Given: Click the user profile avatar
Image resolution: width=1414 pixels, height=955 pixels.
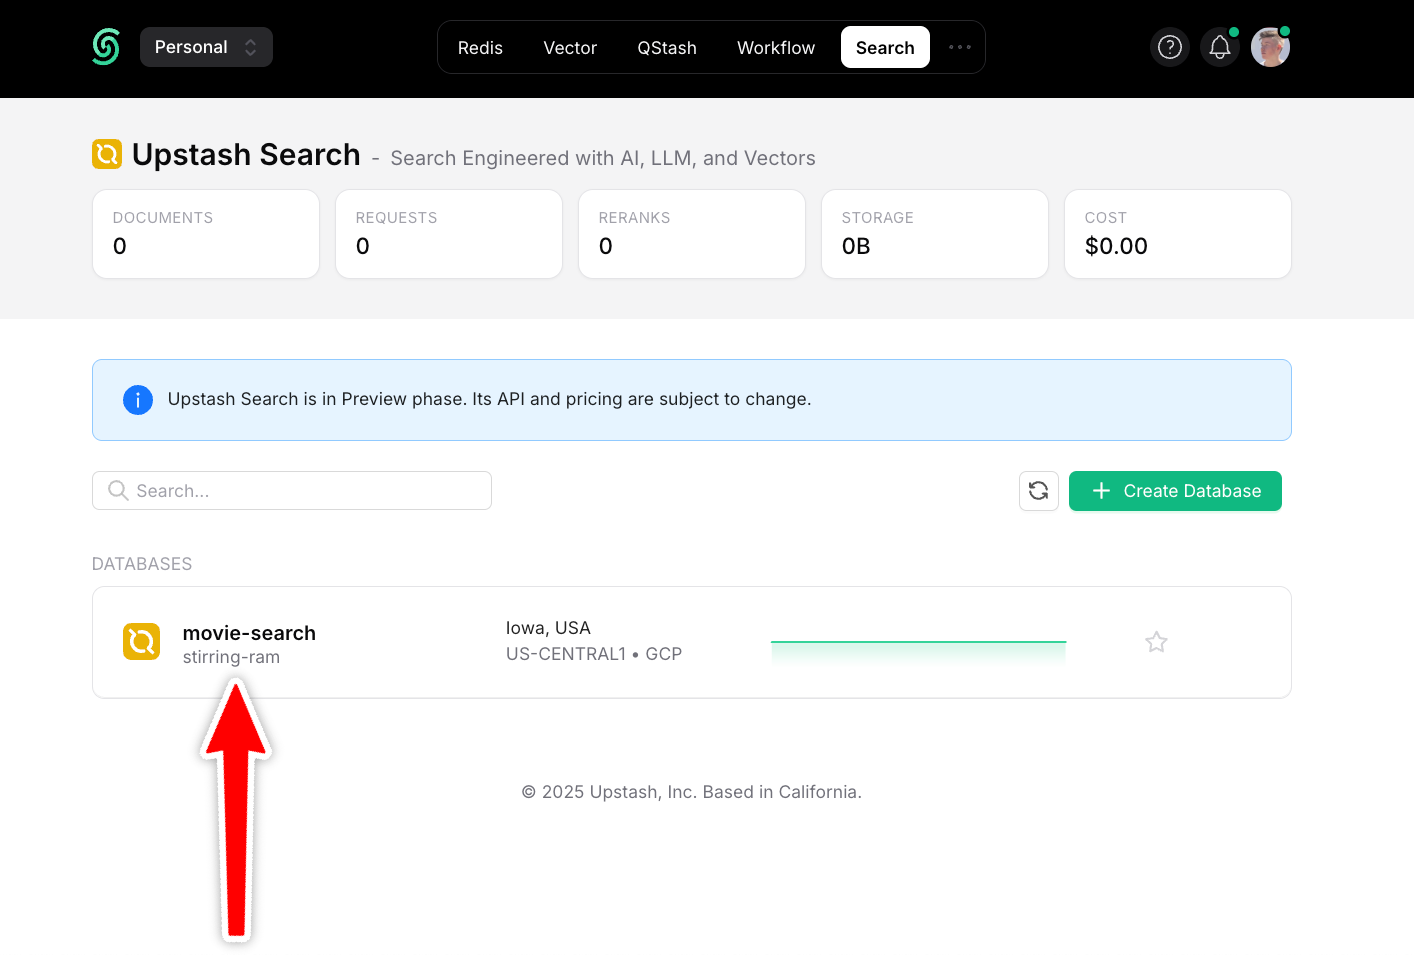Looking at the screenshot, I should click(x=1270, y=47).
